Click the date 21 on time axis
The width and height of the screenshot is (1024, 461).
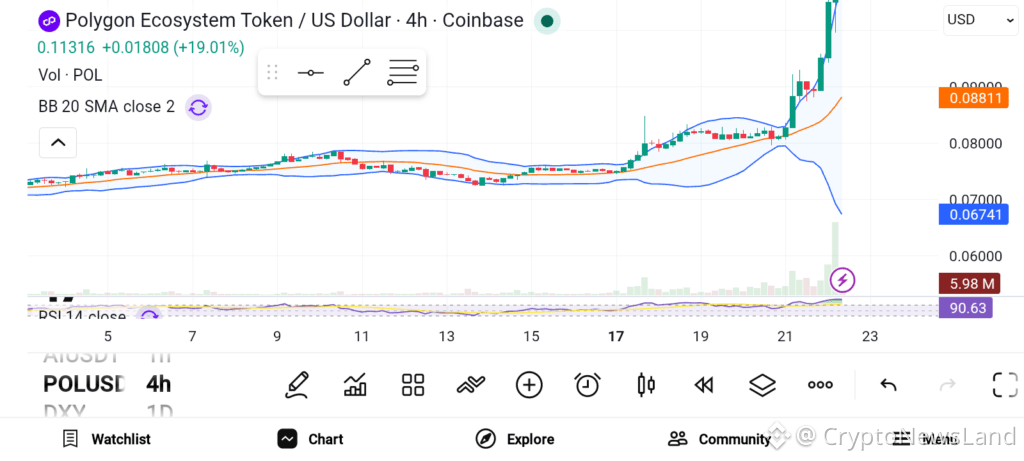(784, 337)
